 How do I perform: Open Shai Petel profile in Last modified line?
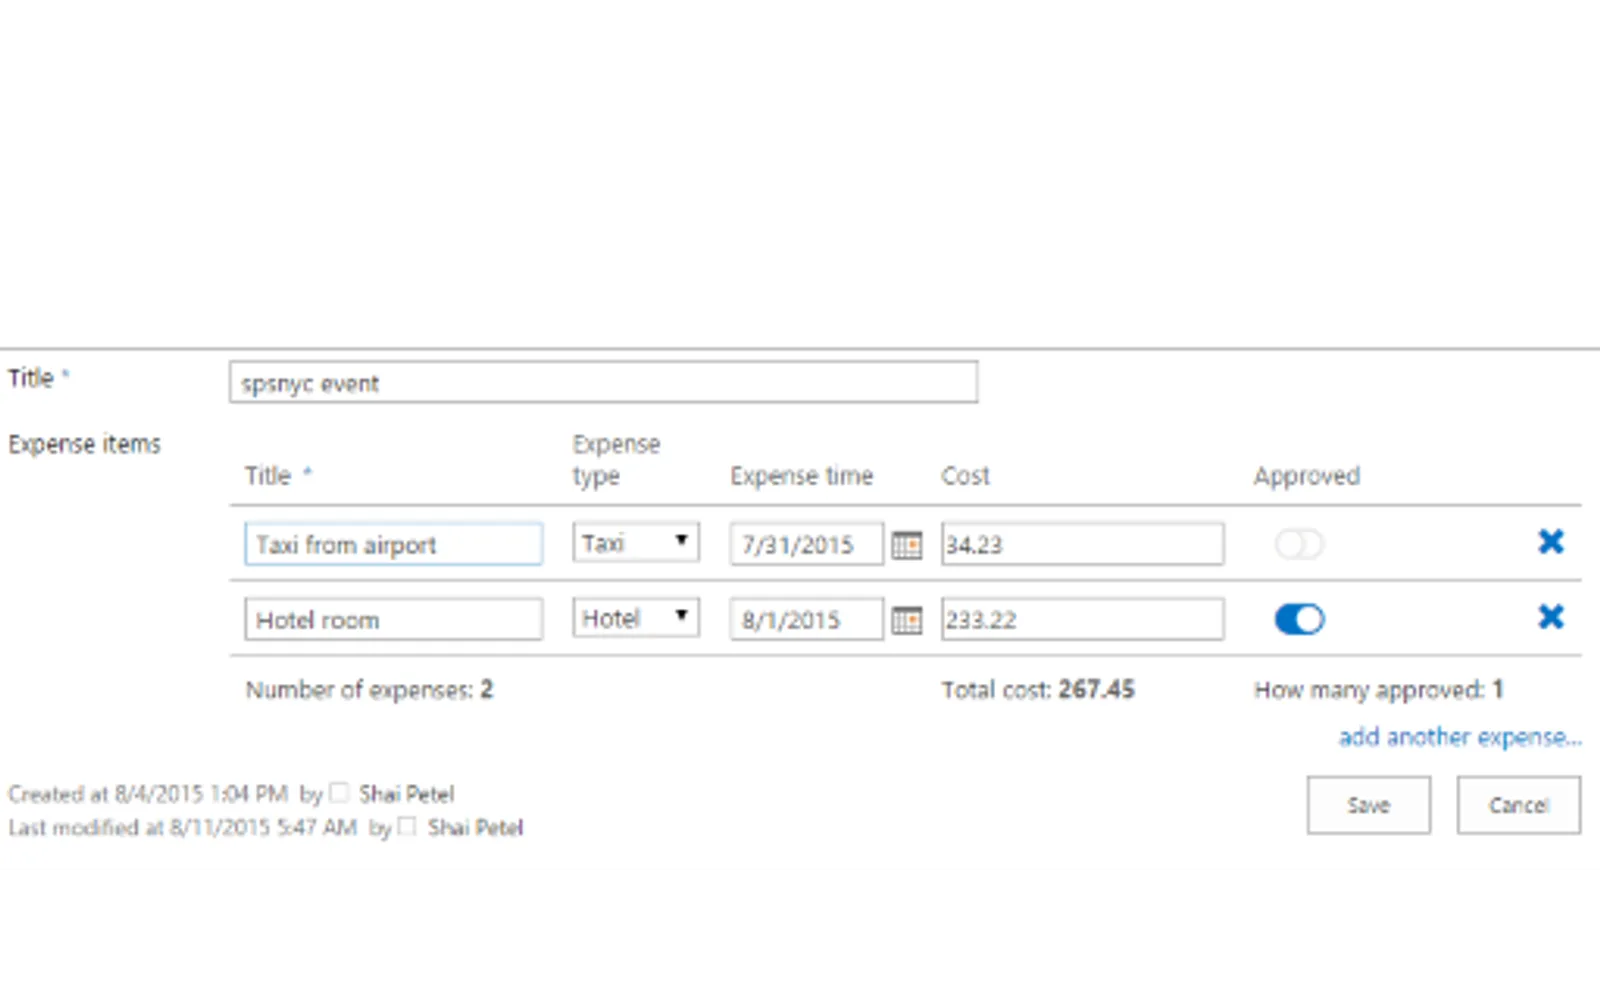coord(475,827)
